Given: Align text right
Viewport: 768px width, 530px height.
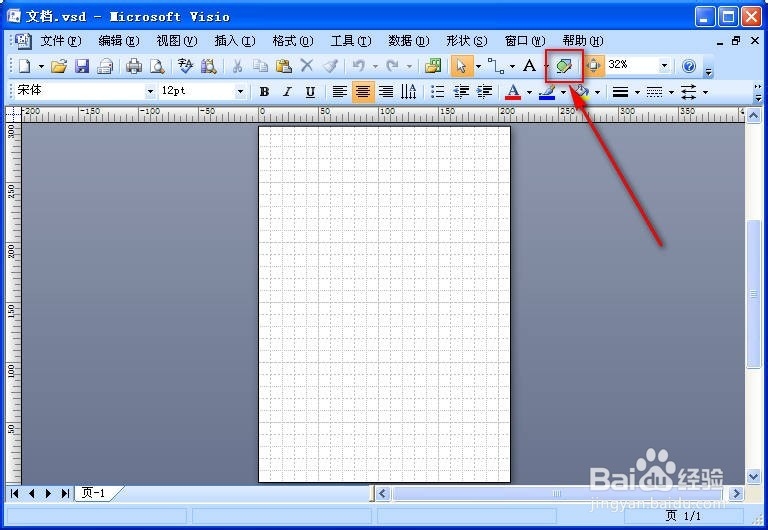Looking at the screenshot, I should click(386, 92).
